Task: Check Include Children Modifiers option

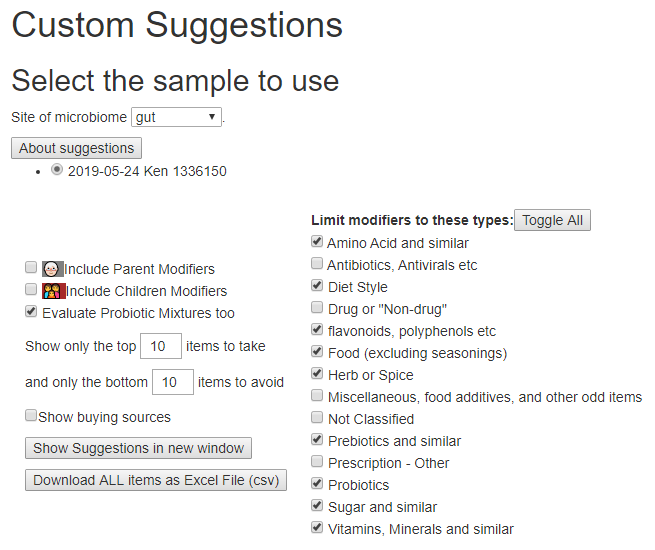Action: (x=32, y=290)
